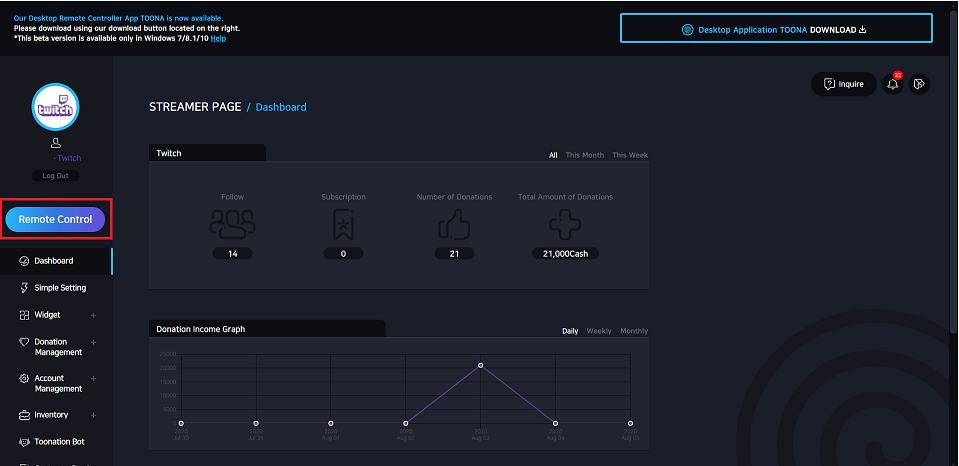Click the Toonation Bot icon
This screenshot has width=959, height=466.
[24, 442]
